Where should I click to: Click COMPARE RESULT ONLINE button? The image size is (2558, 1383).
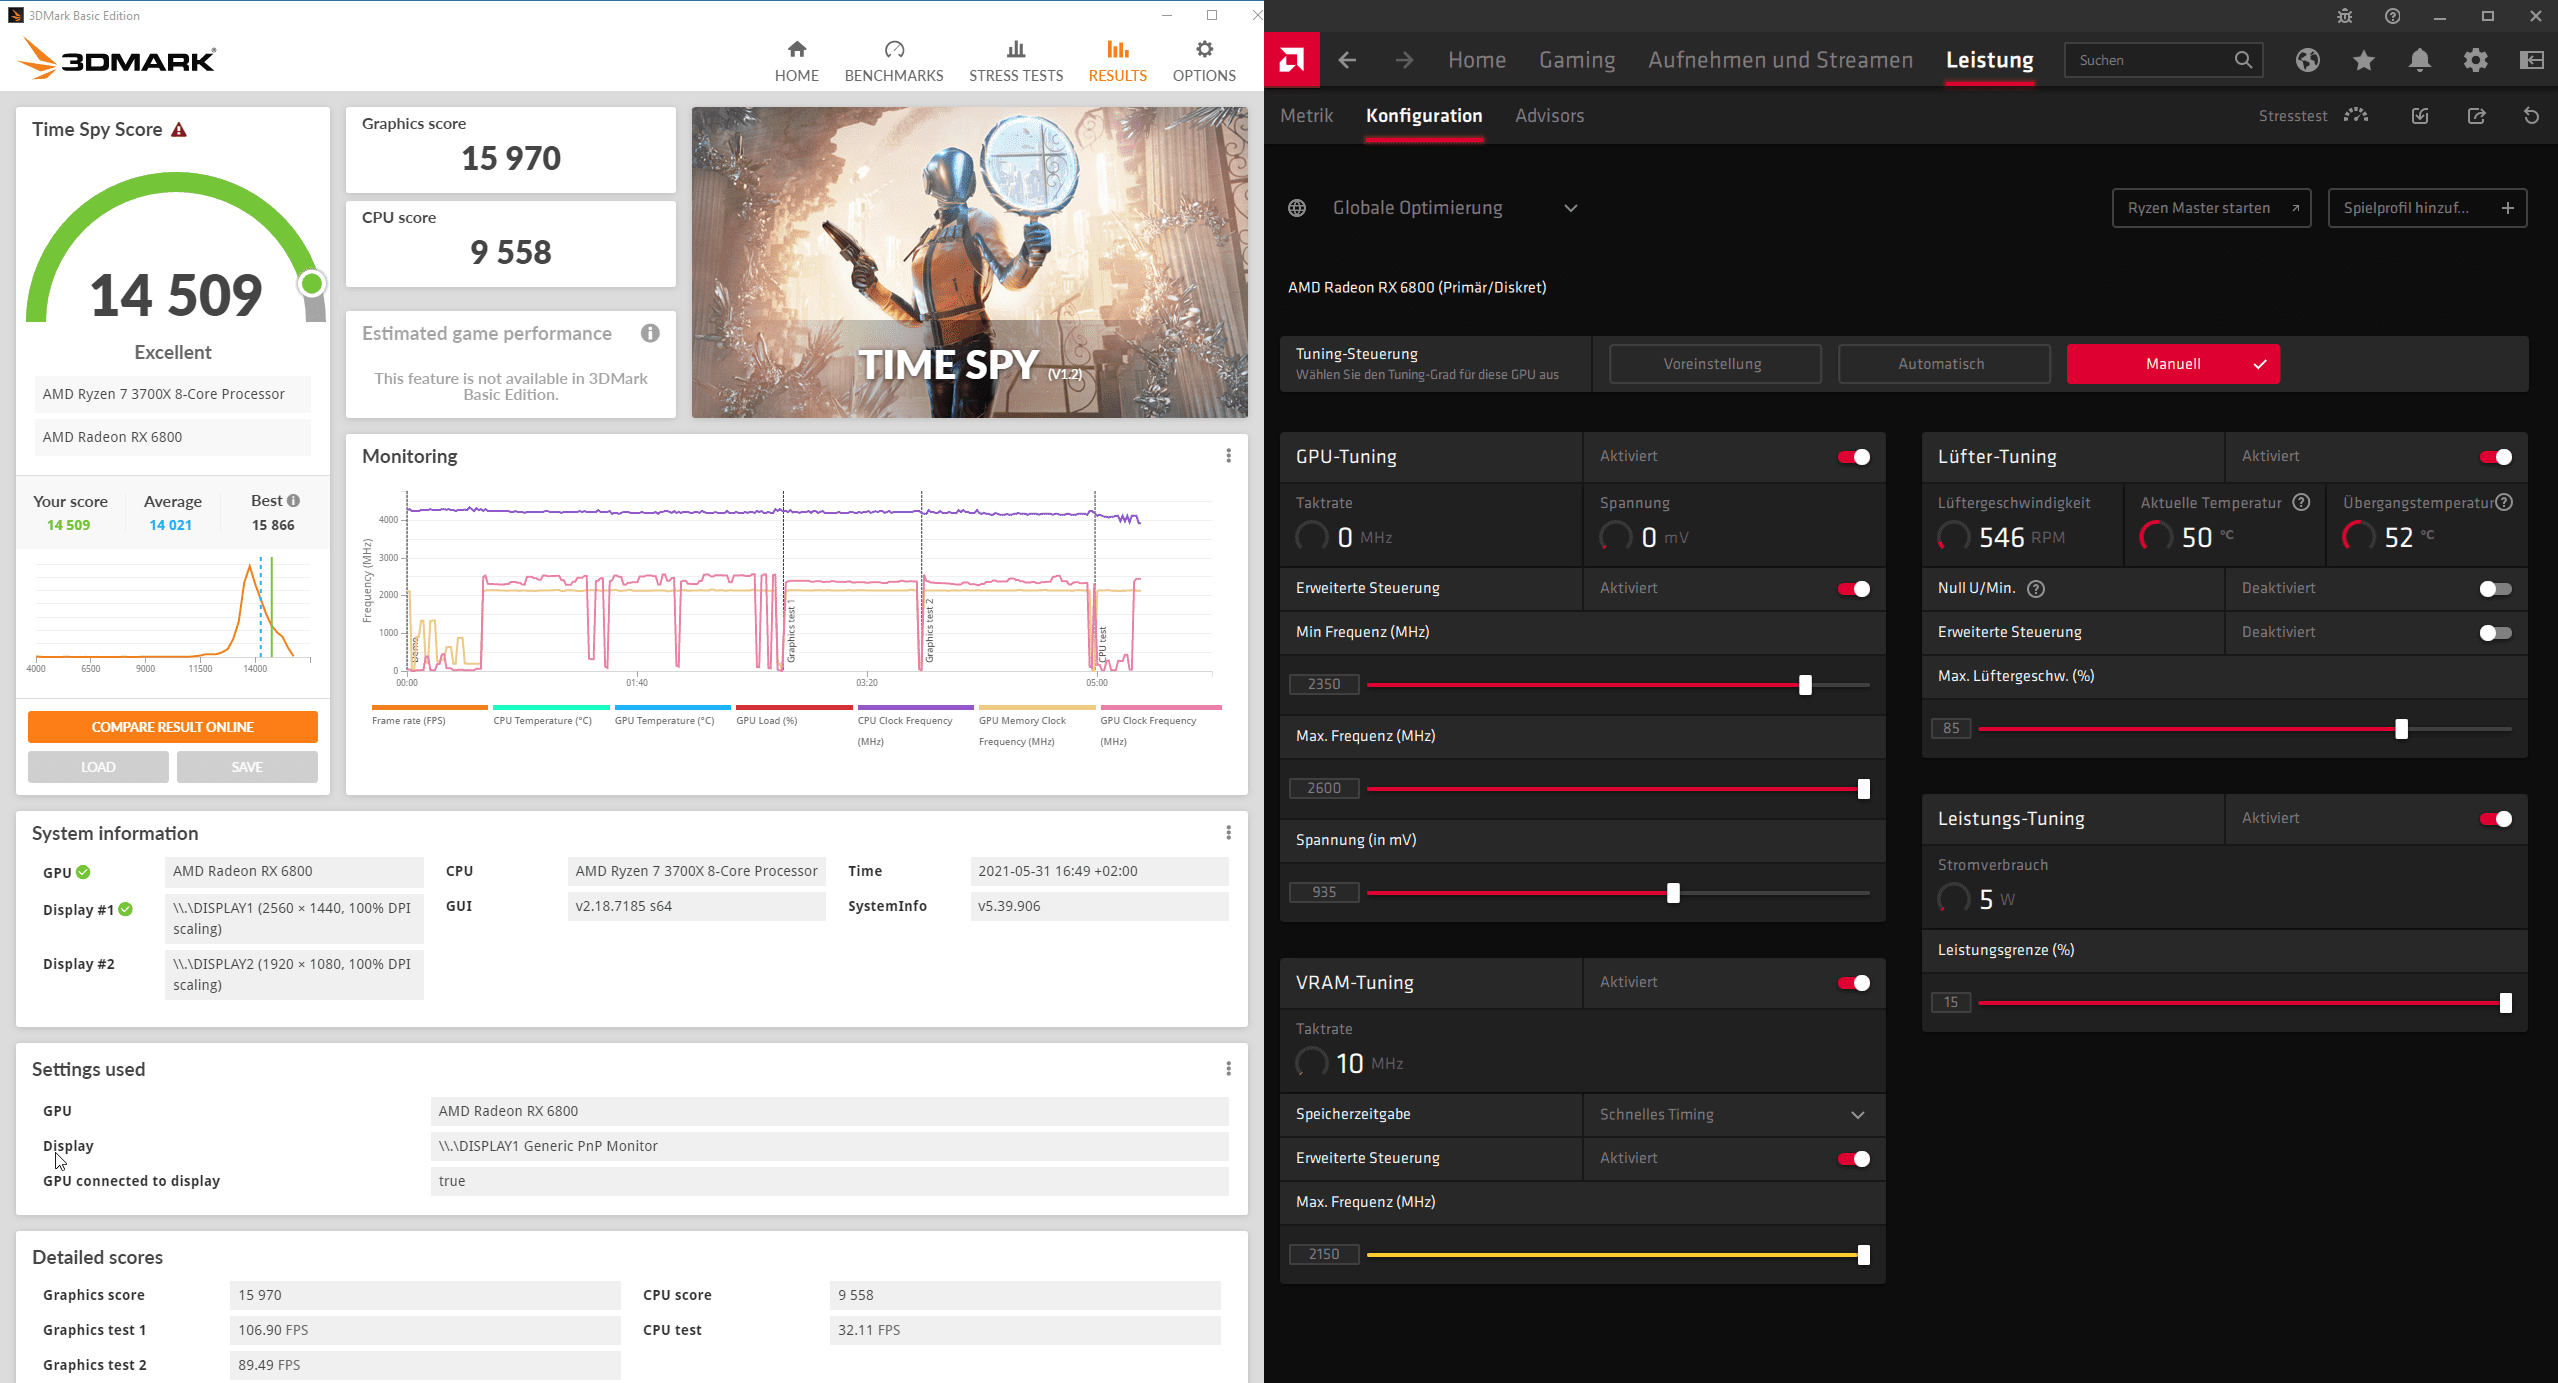point(172,727)
